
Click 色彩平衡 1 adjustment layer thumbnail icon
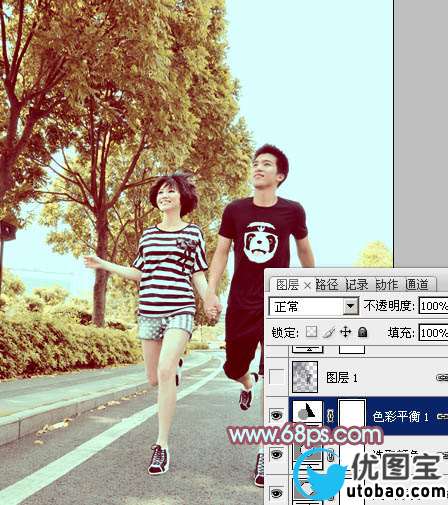[307, 413]
